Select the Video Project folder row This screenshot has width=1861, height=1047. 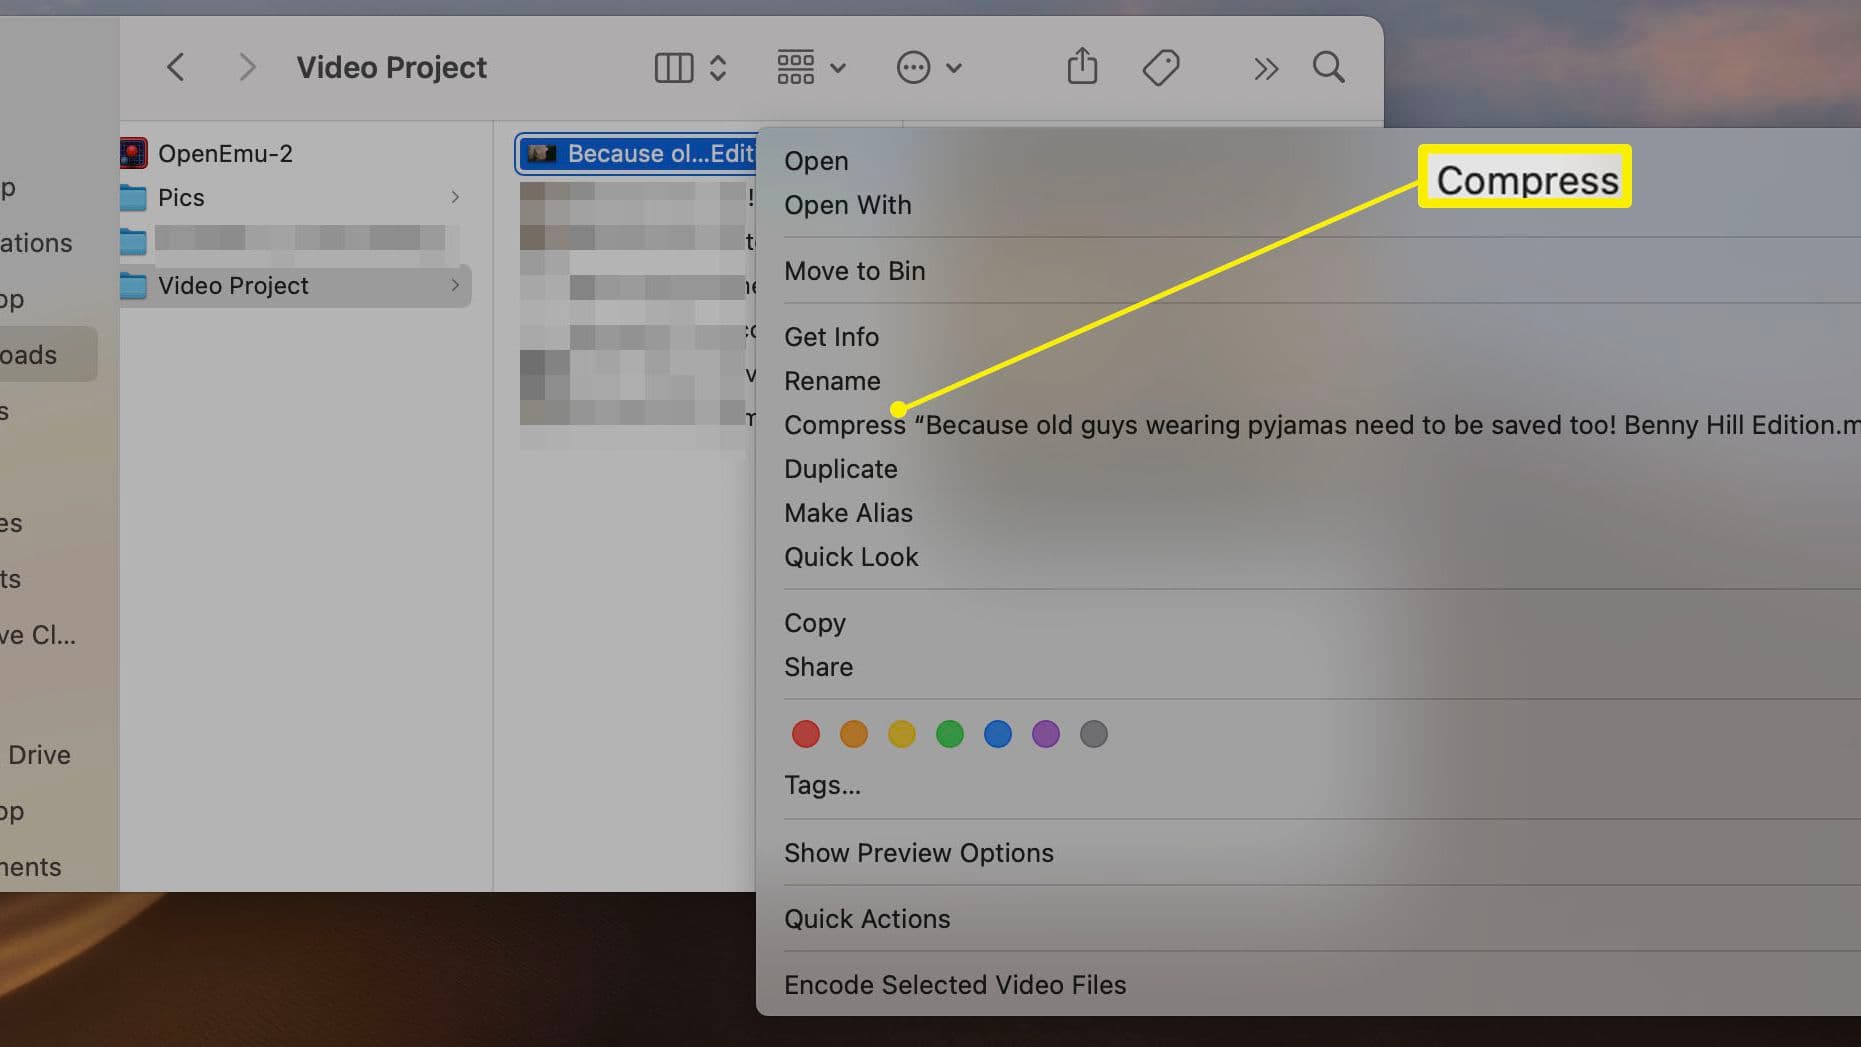click(295, 285)
